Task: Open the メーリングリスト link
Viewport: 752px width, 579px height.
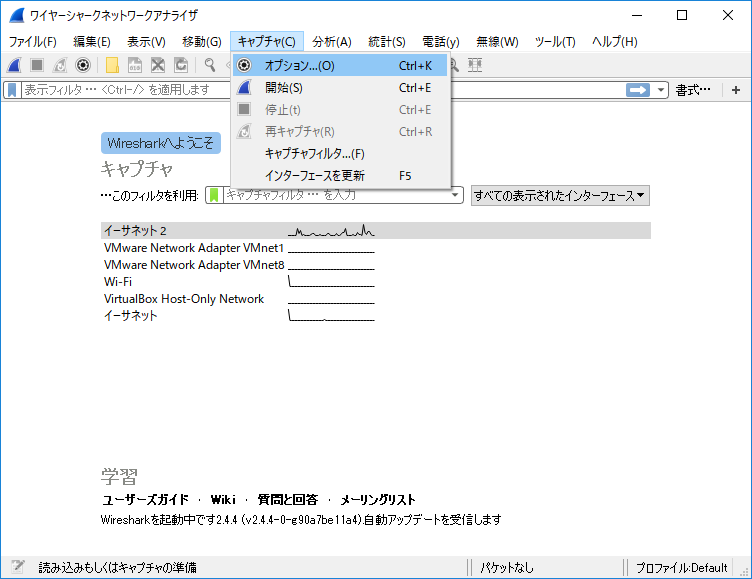Action: (378, 499)
